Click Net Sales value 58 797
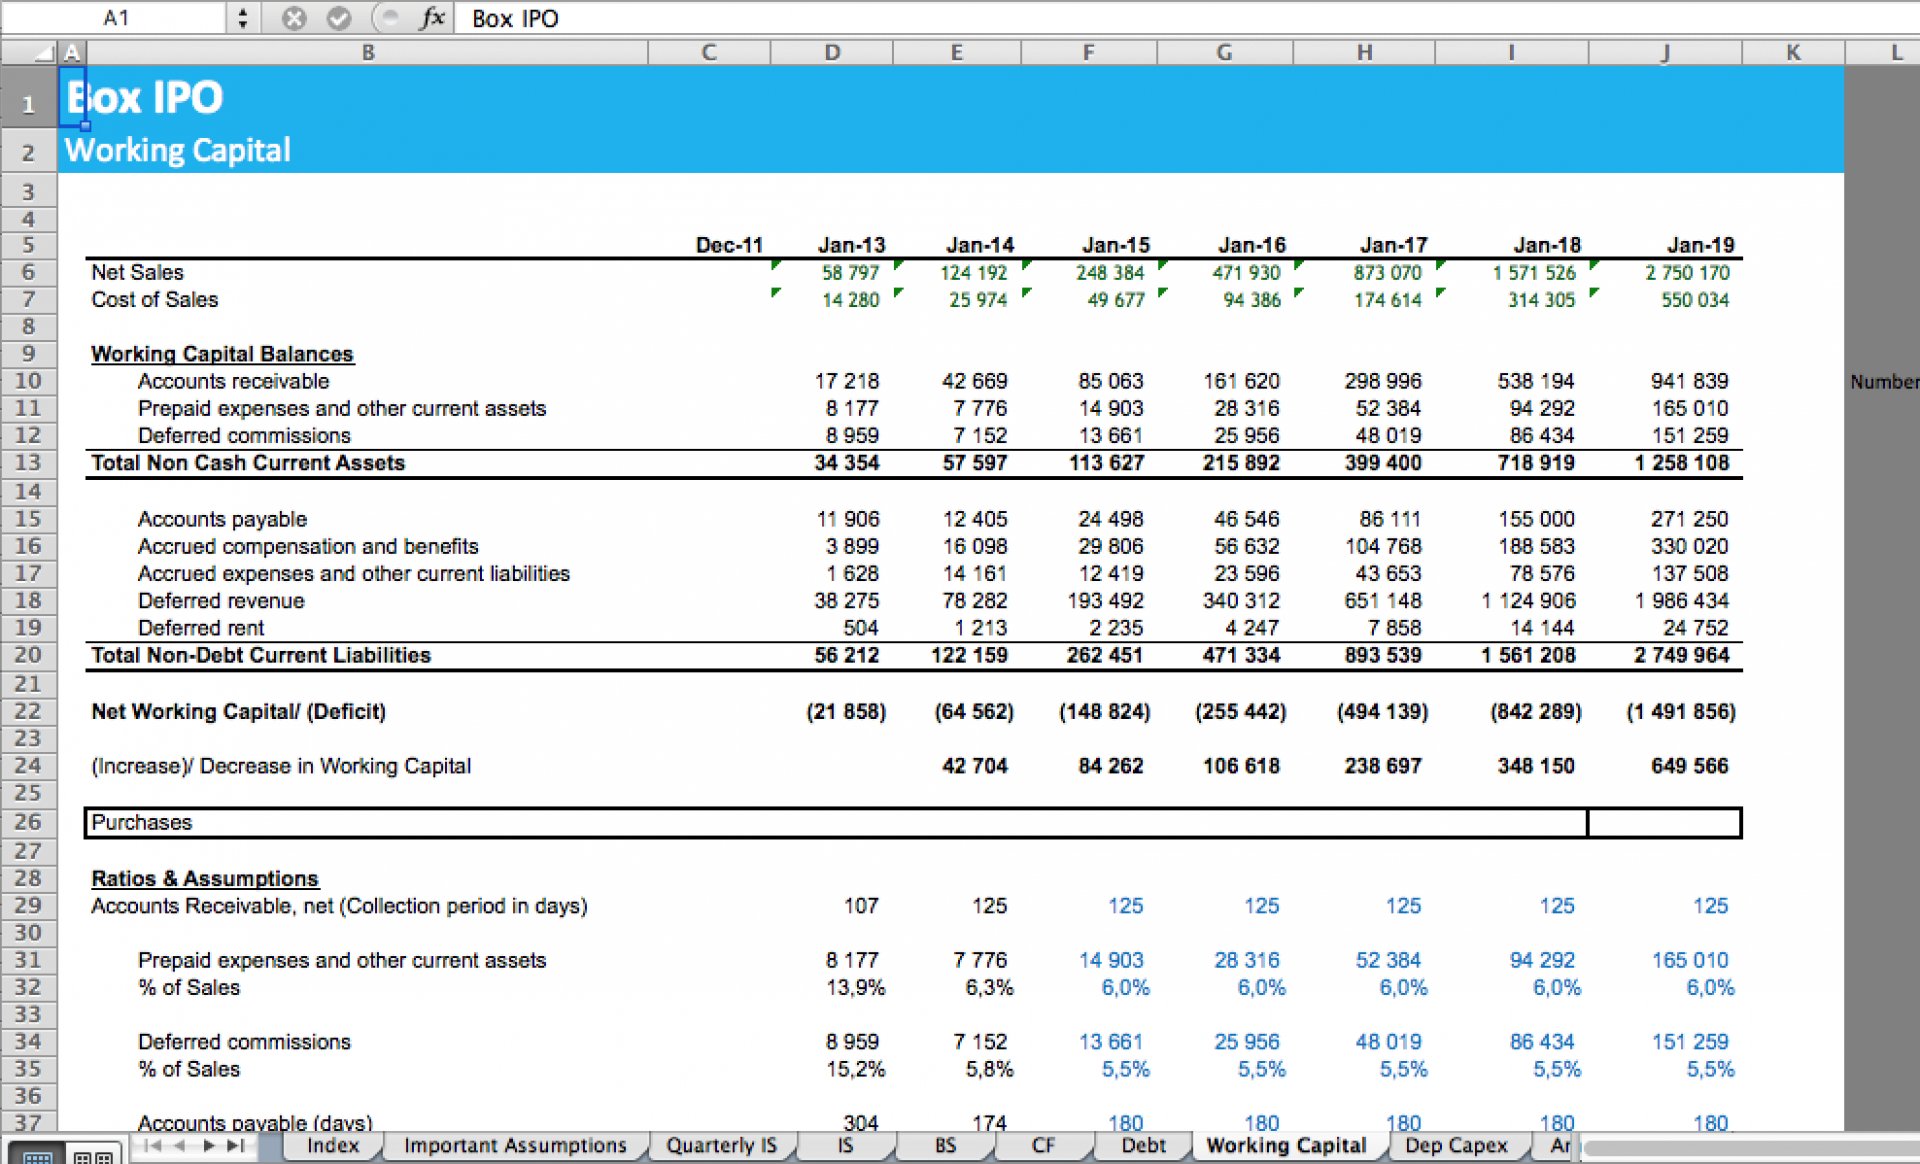The height and width of the screenshot is (1164, 1920). click(x=850, y=272)
